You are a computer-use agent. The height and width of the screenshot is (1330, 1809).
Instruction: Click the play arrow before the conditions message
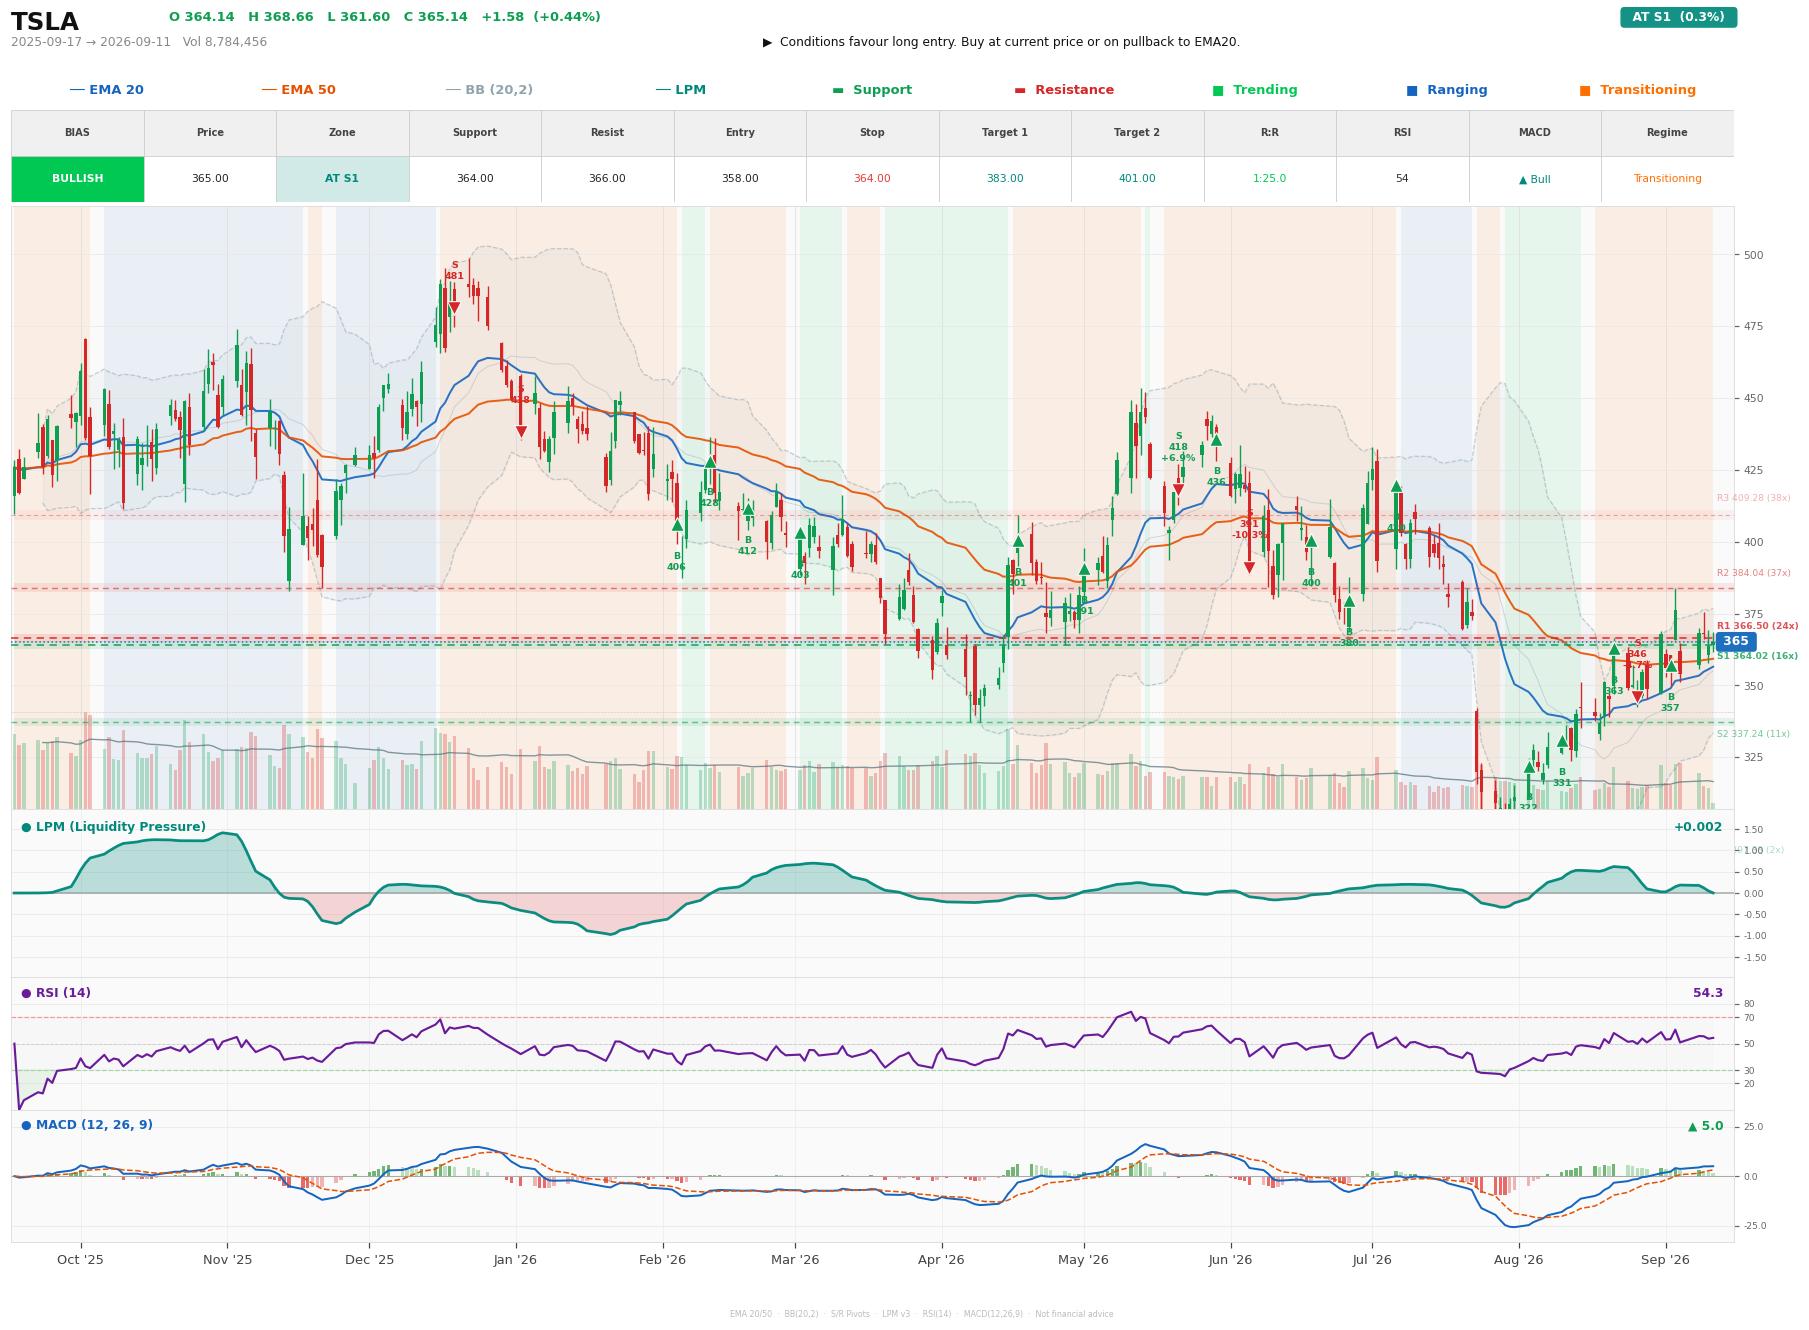(x=767, y=42)
